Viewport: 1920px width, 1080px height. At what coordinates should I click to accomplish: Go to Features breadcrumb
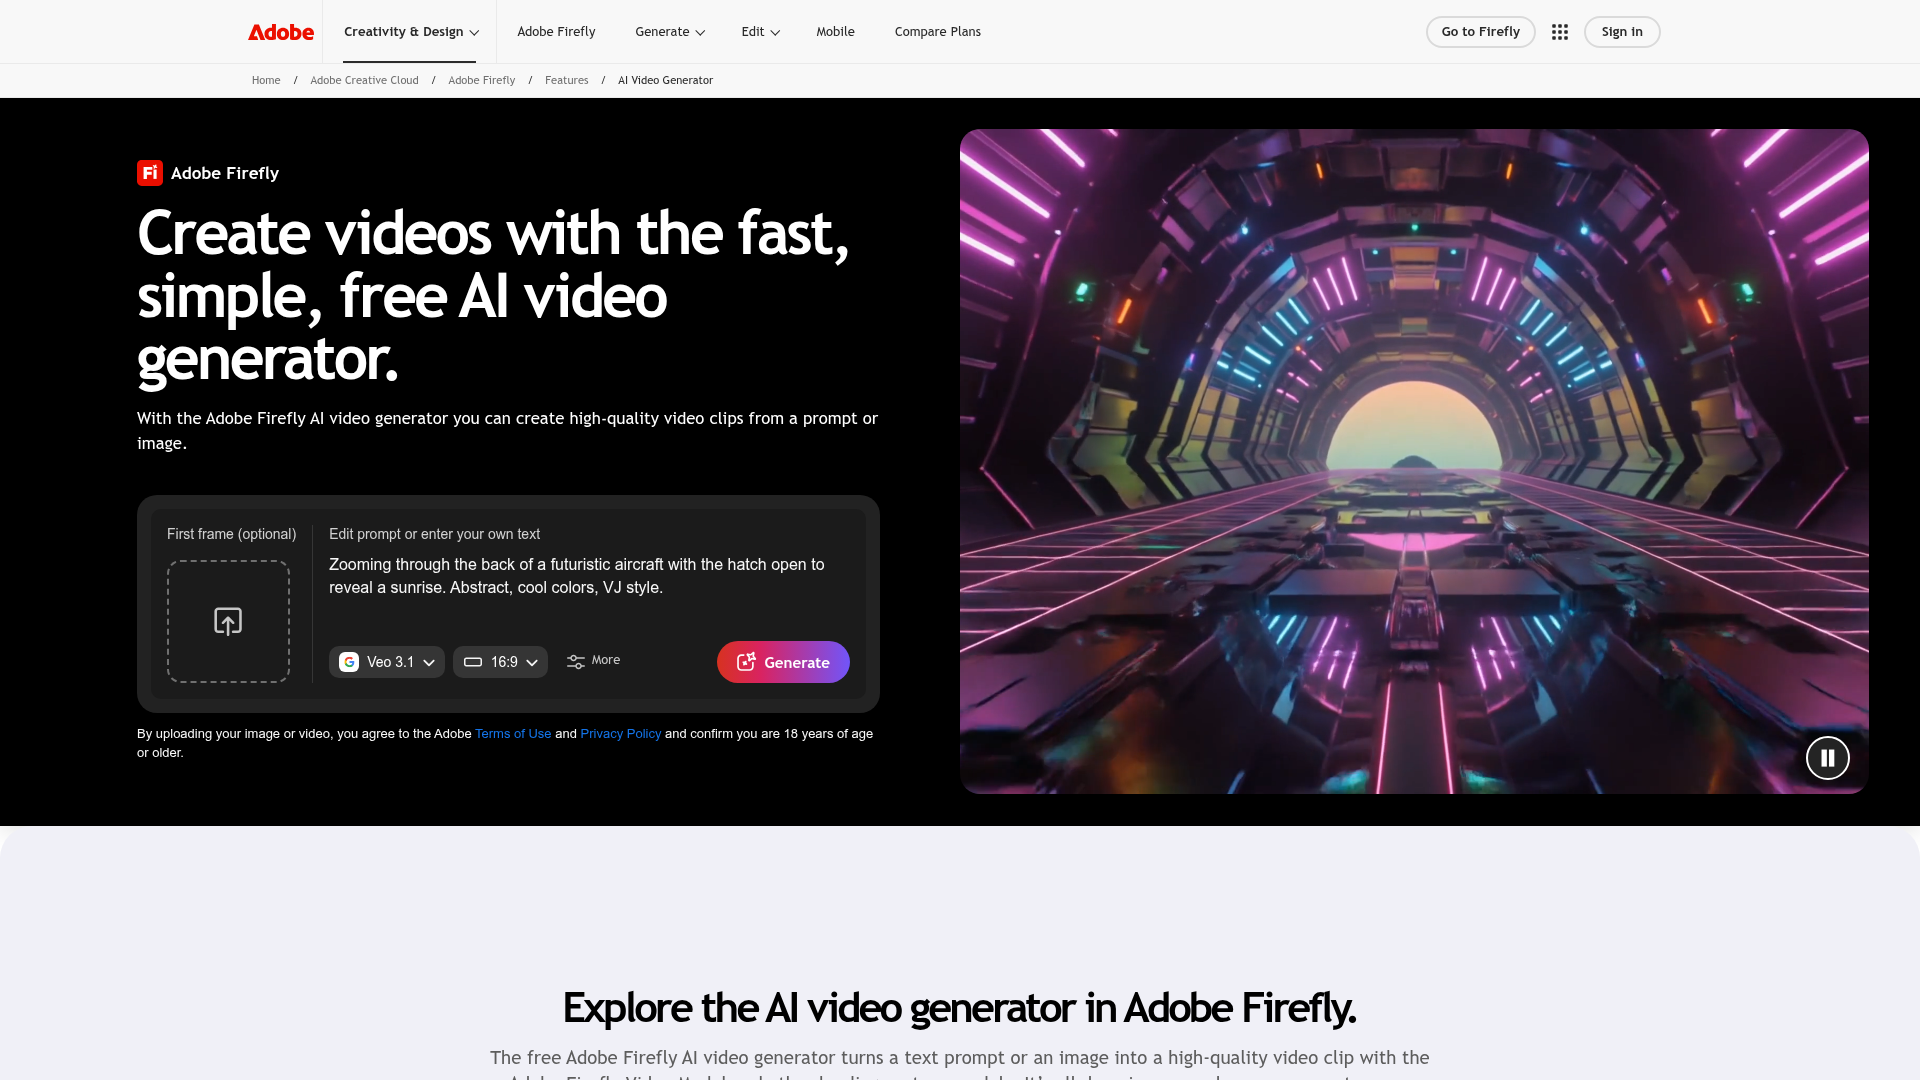(x=567, y=80)
